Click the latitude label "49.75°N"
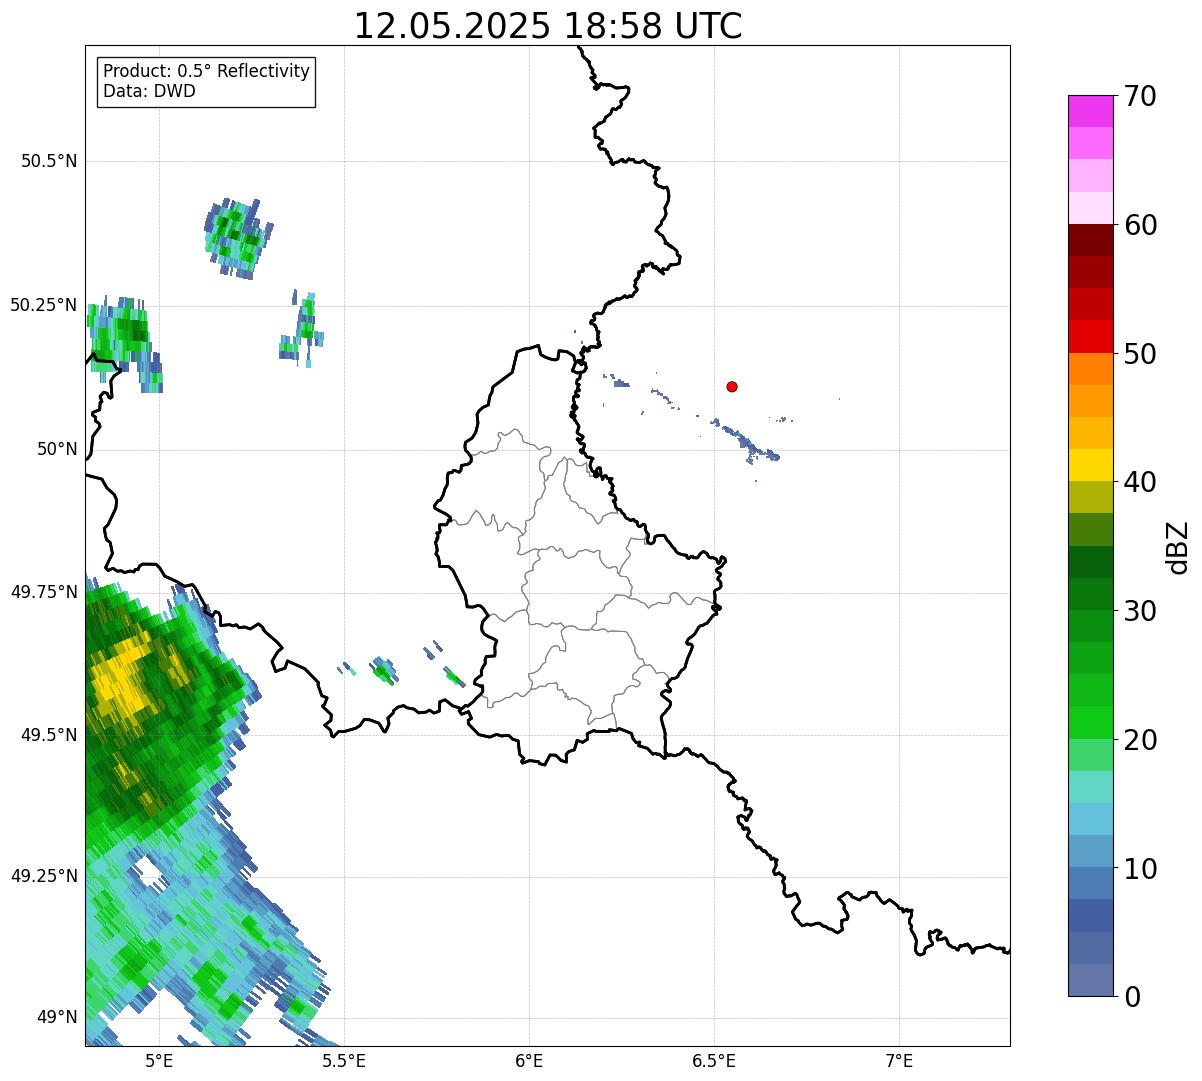The height and width of the screenshot is (1081, 1202). pos(44,592)
